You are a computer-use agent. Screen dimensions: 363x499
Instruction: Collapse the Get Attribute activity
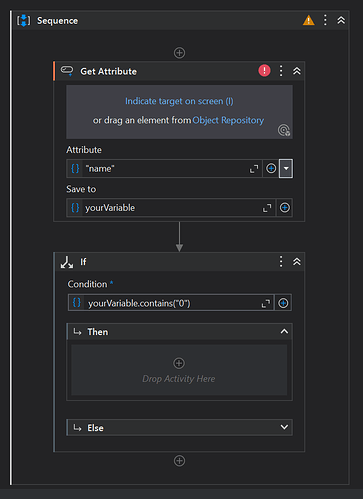pos(297,71)
